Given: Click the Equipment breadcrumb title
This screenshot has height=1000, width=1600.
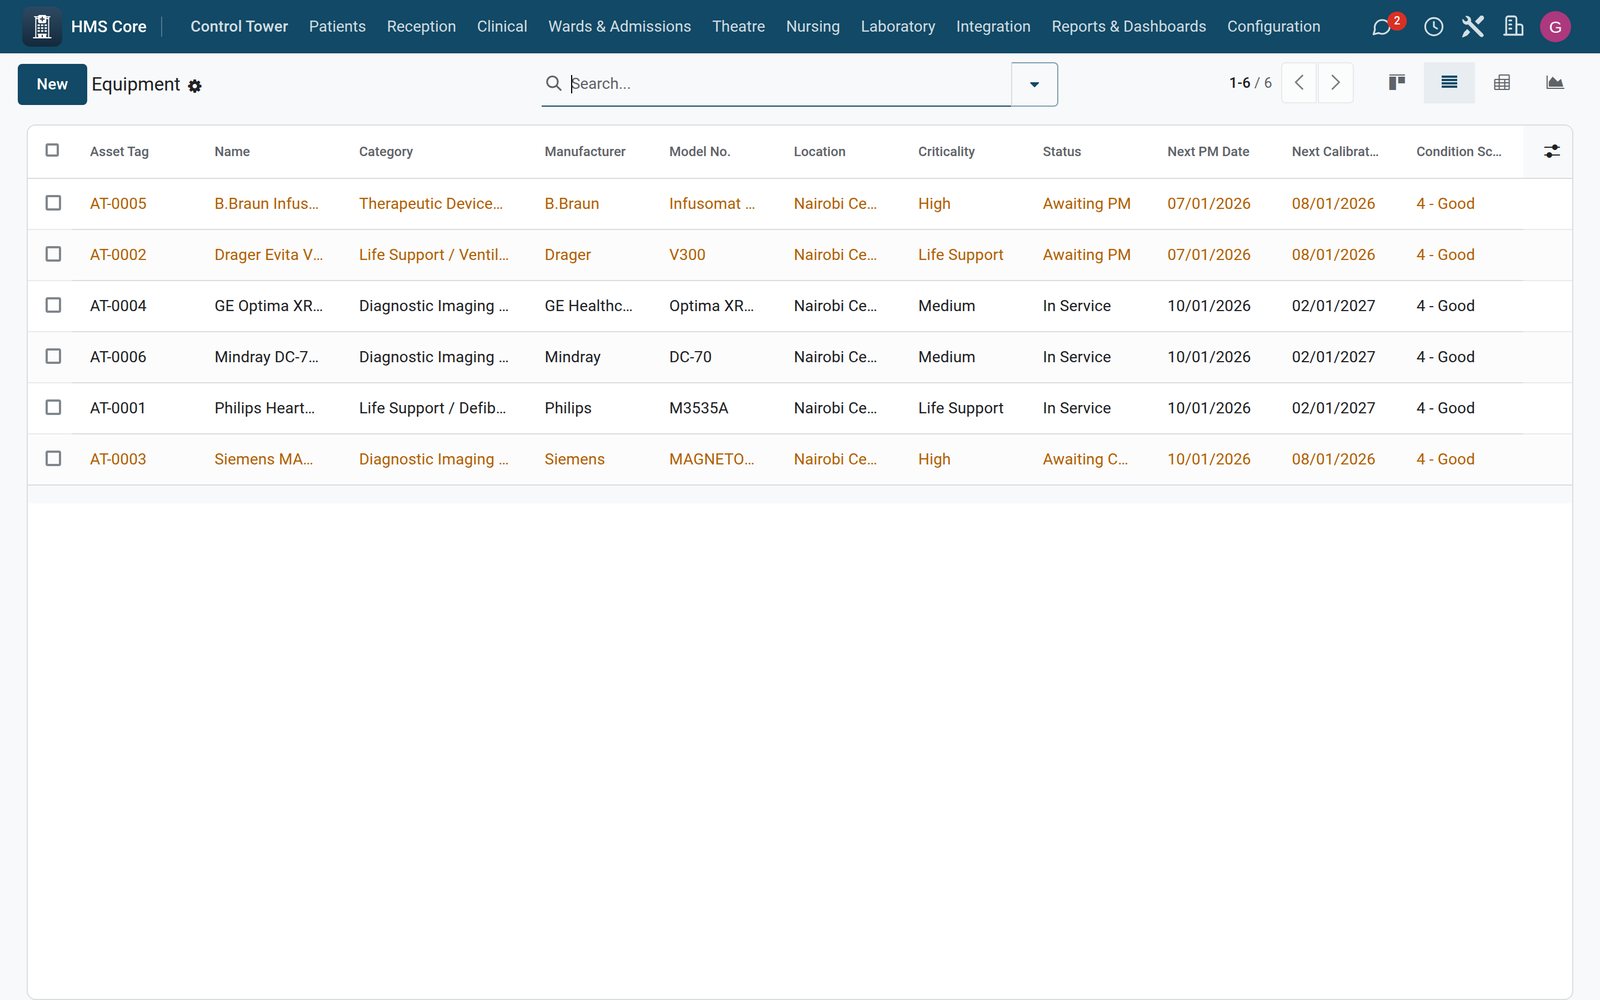Looking at the screenshot, I should click(136, 84).
